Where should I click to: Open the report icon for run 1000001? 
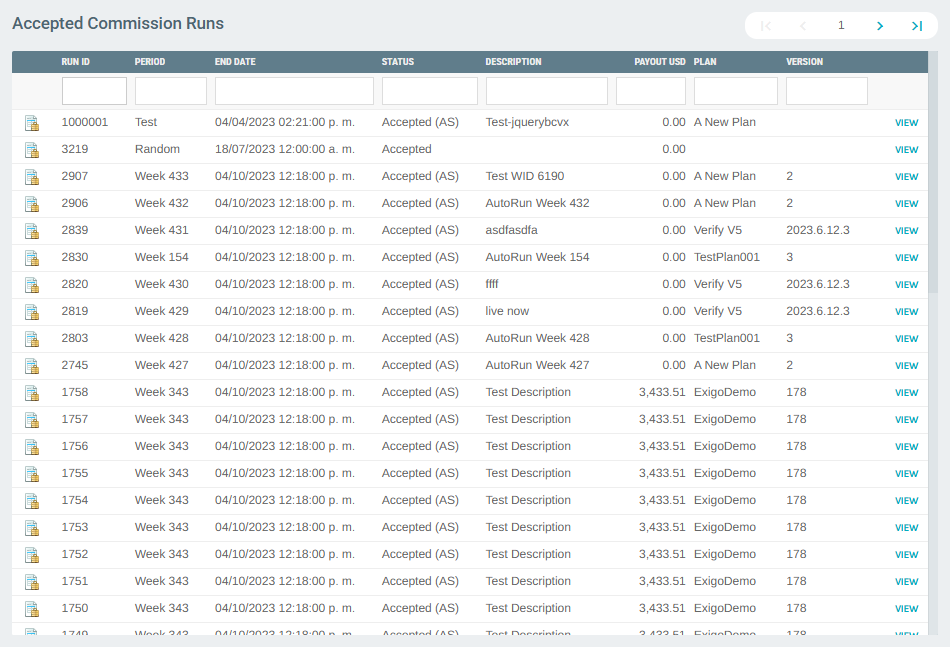pyautogui.click(x=33, y=122)
